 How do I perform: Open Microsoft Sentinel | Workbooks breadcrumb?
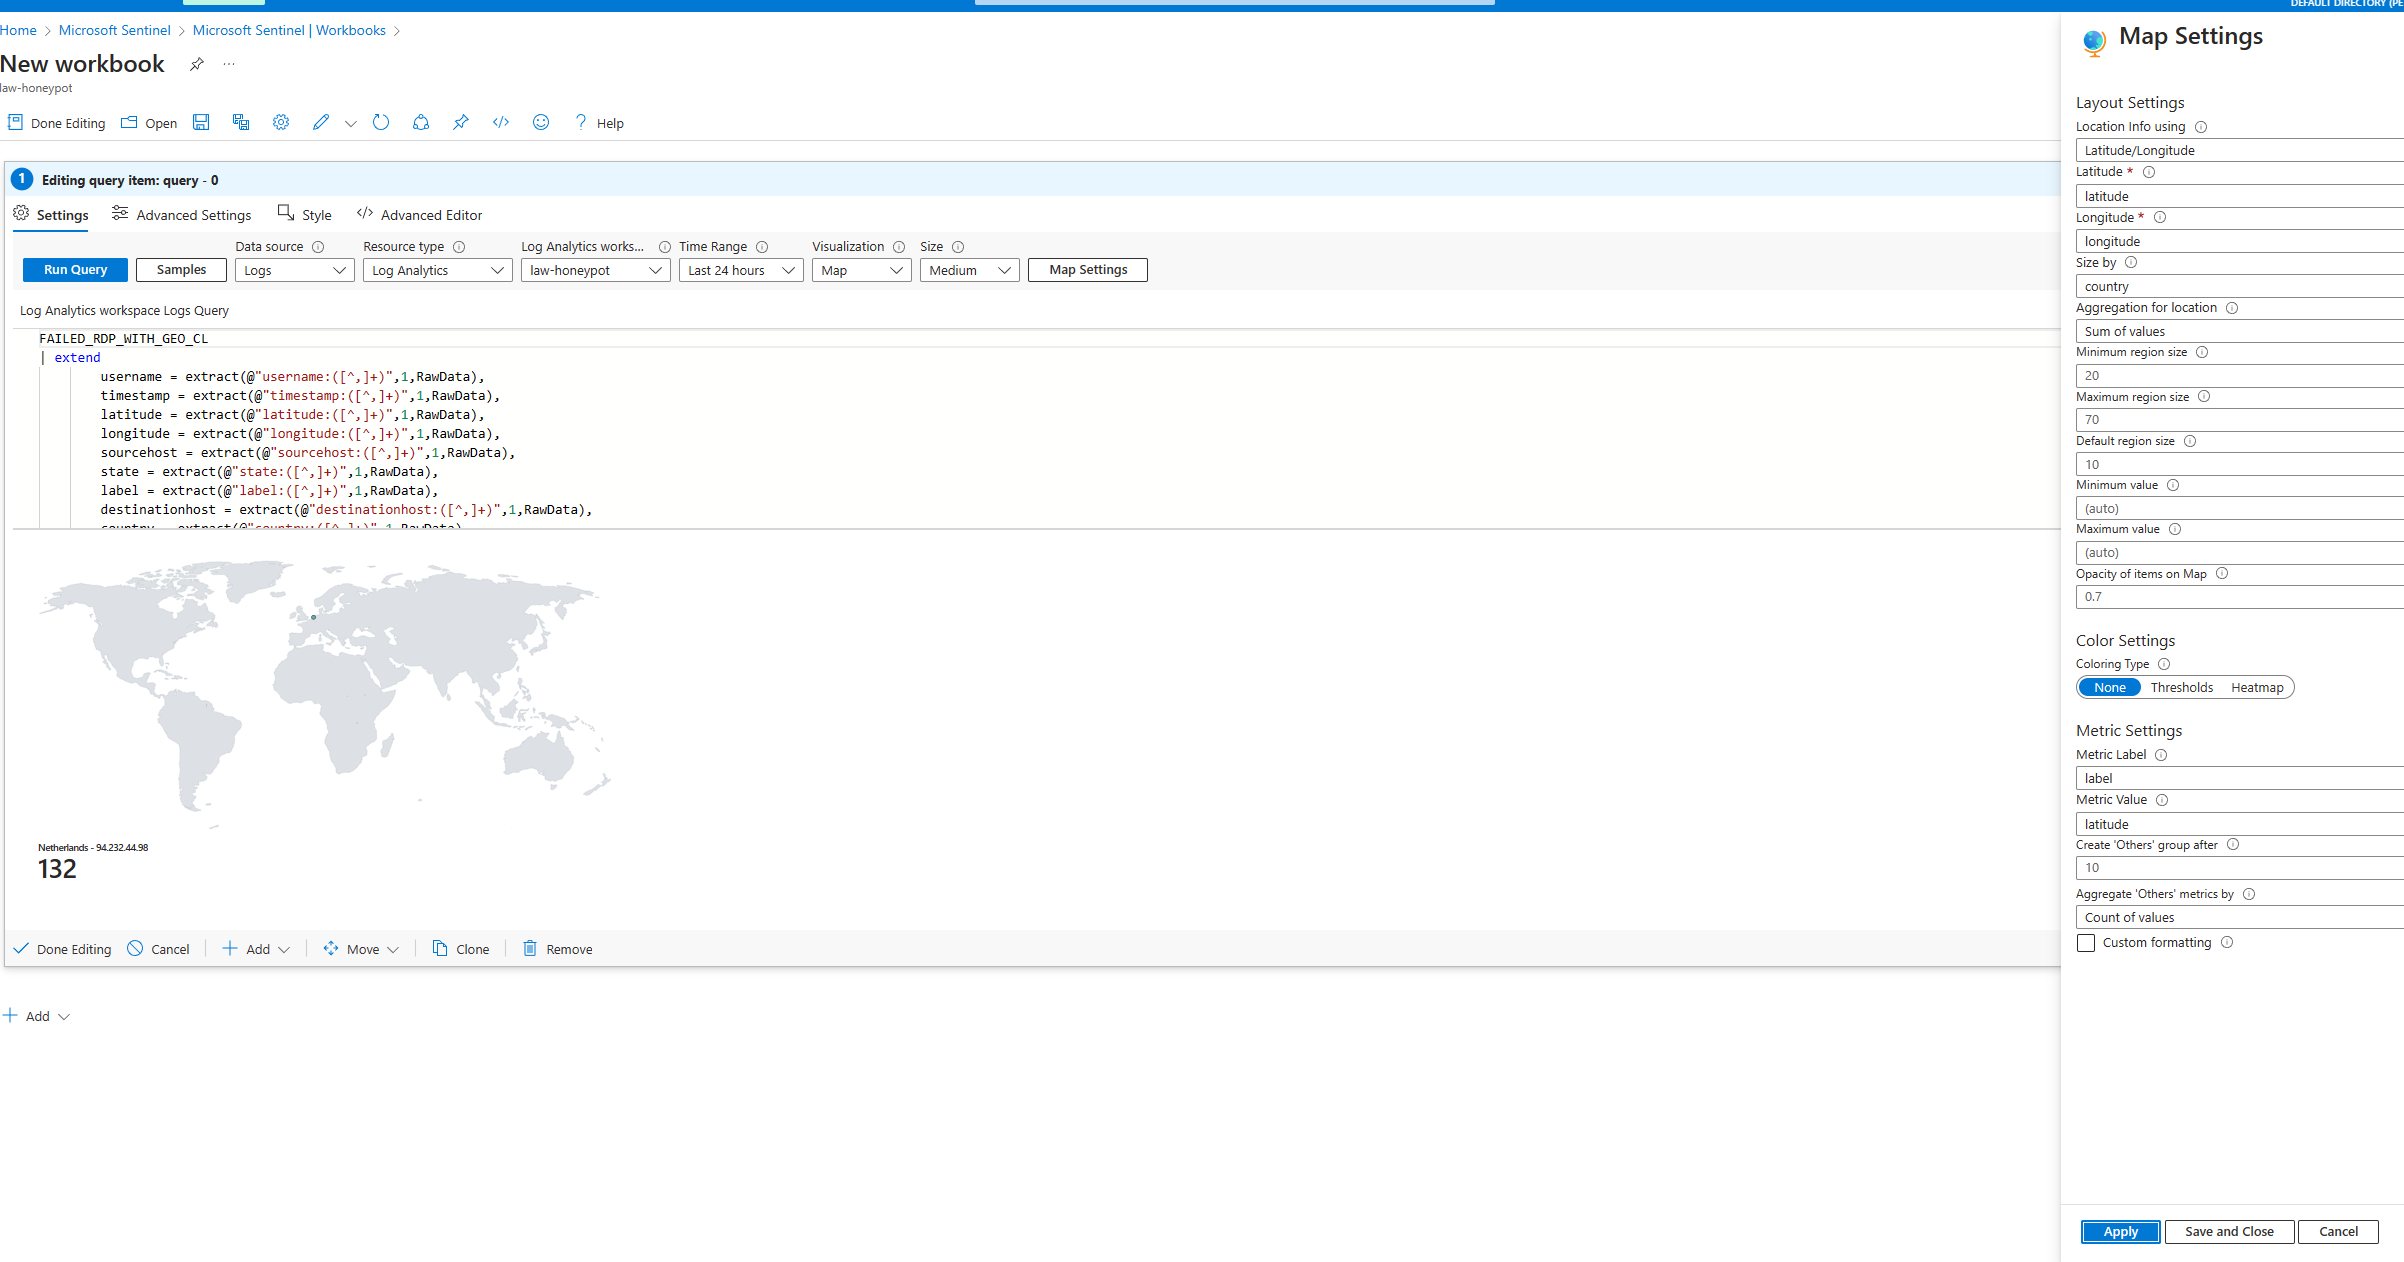coord(289,30)
